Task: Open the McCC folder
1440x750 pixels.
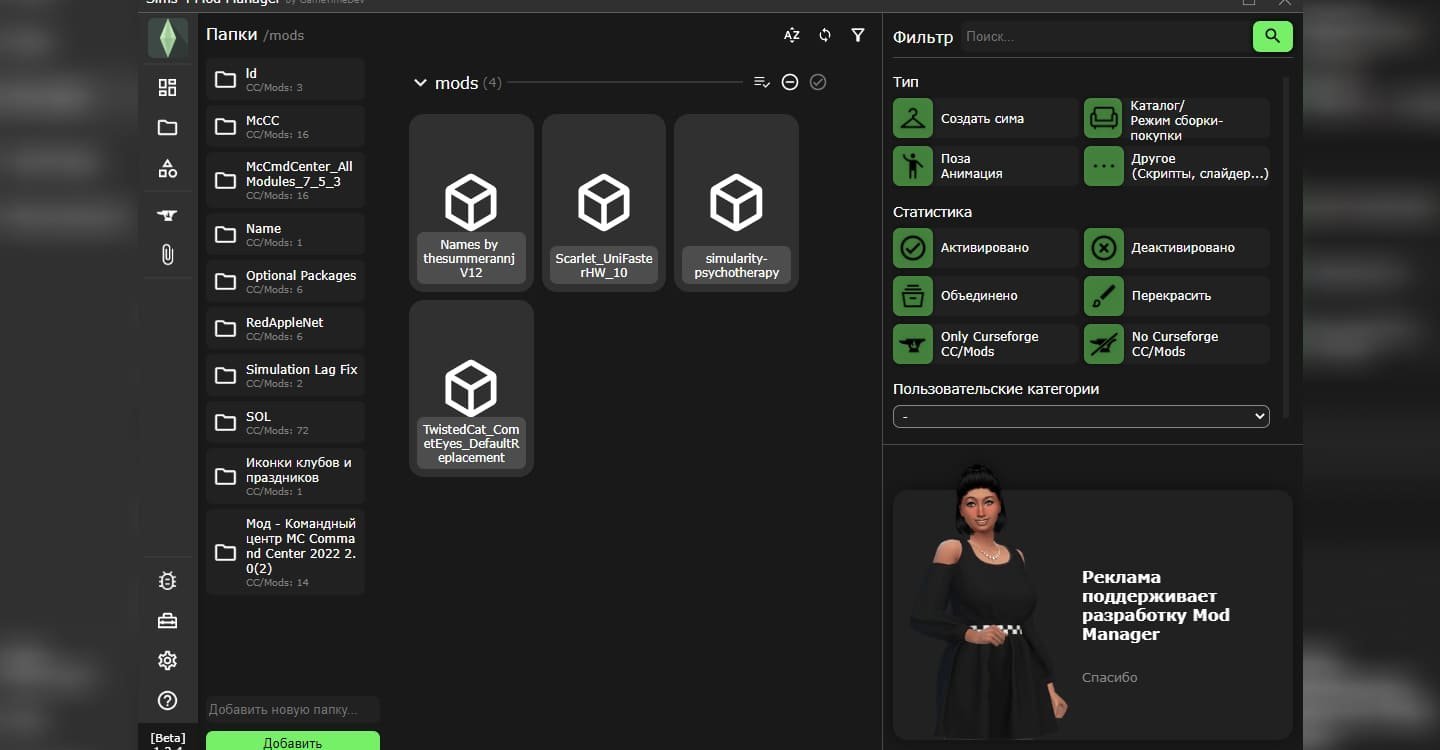Action: pyautogui.click(x=285, y=126)
